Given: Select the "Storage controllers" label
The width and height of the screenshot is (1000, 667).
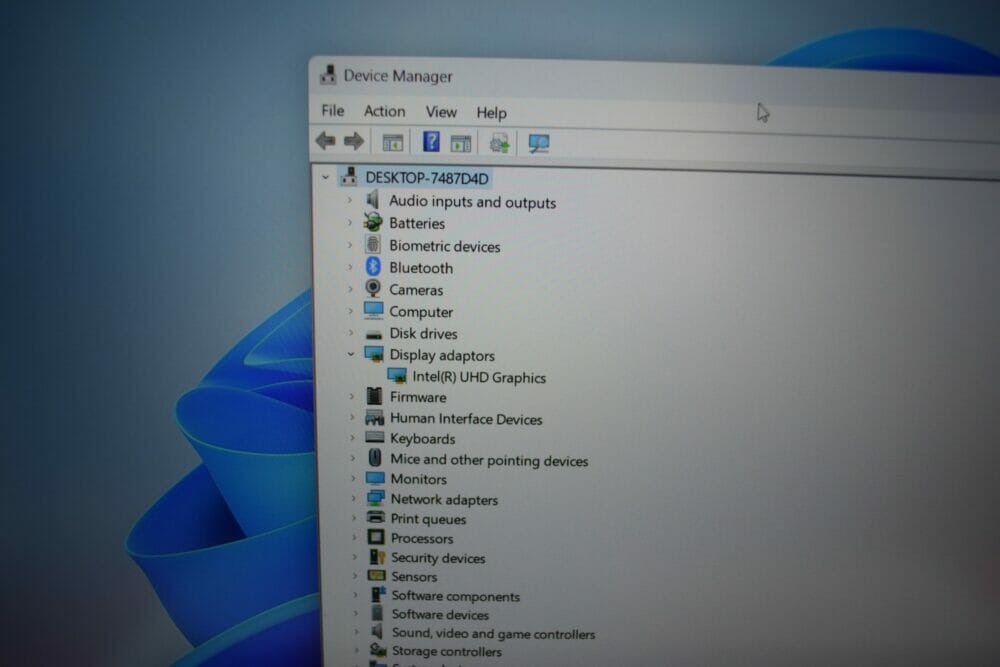Looking at the screenshot, I should point(446,651).
